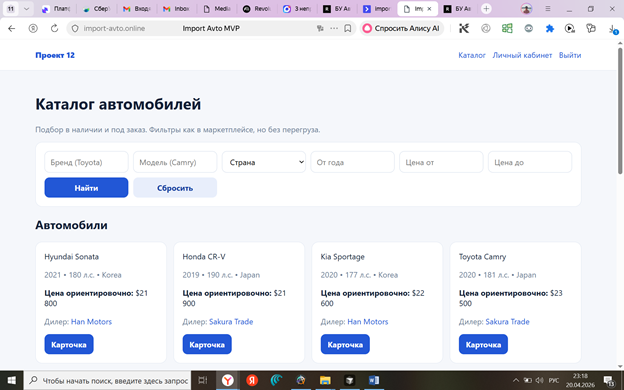This screenshot has width=624, height=390.
Task: Expand the tab list chevron
Action: 26,8
